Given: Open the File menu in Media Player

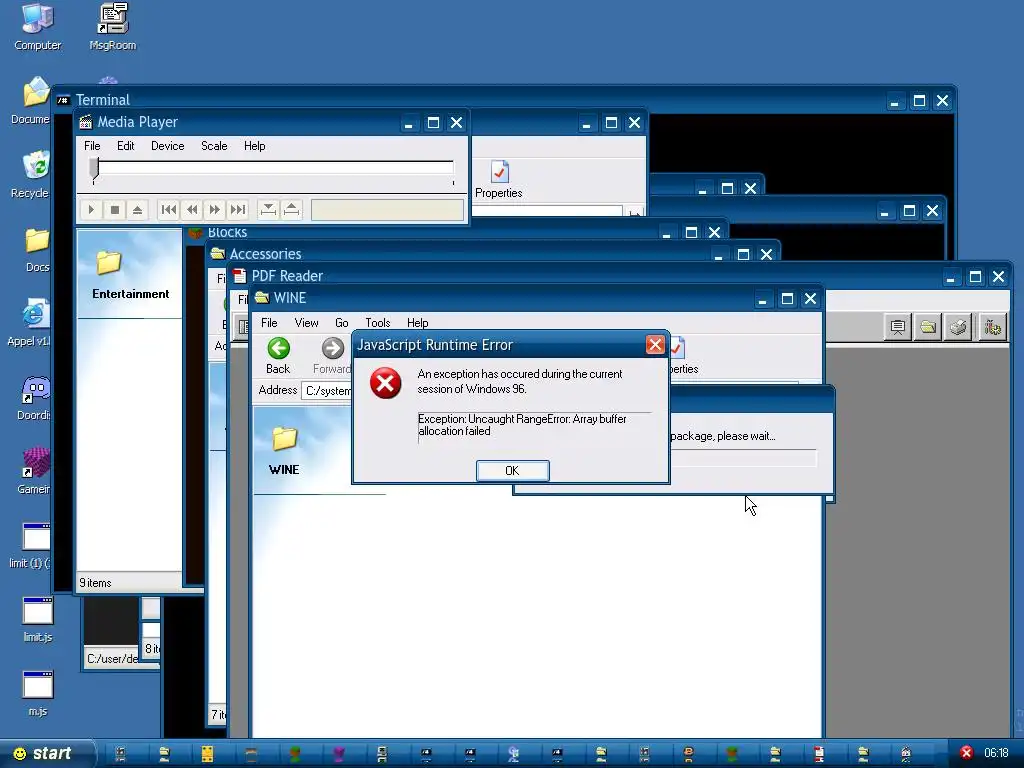Looking at the screenshot, I should pyautogui.click(x=92, y=146).
